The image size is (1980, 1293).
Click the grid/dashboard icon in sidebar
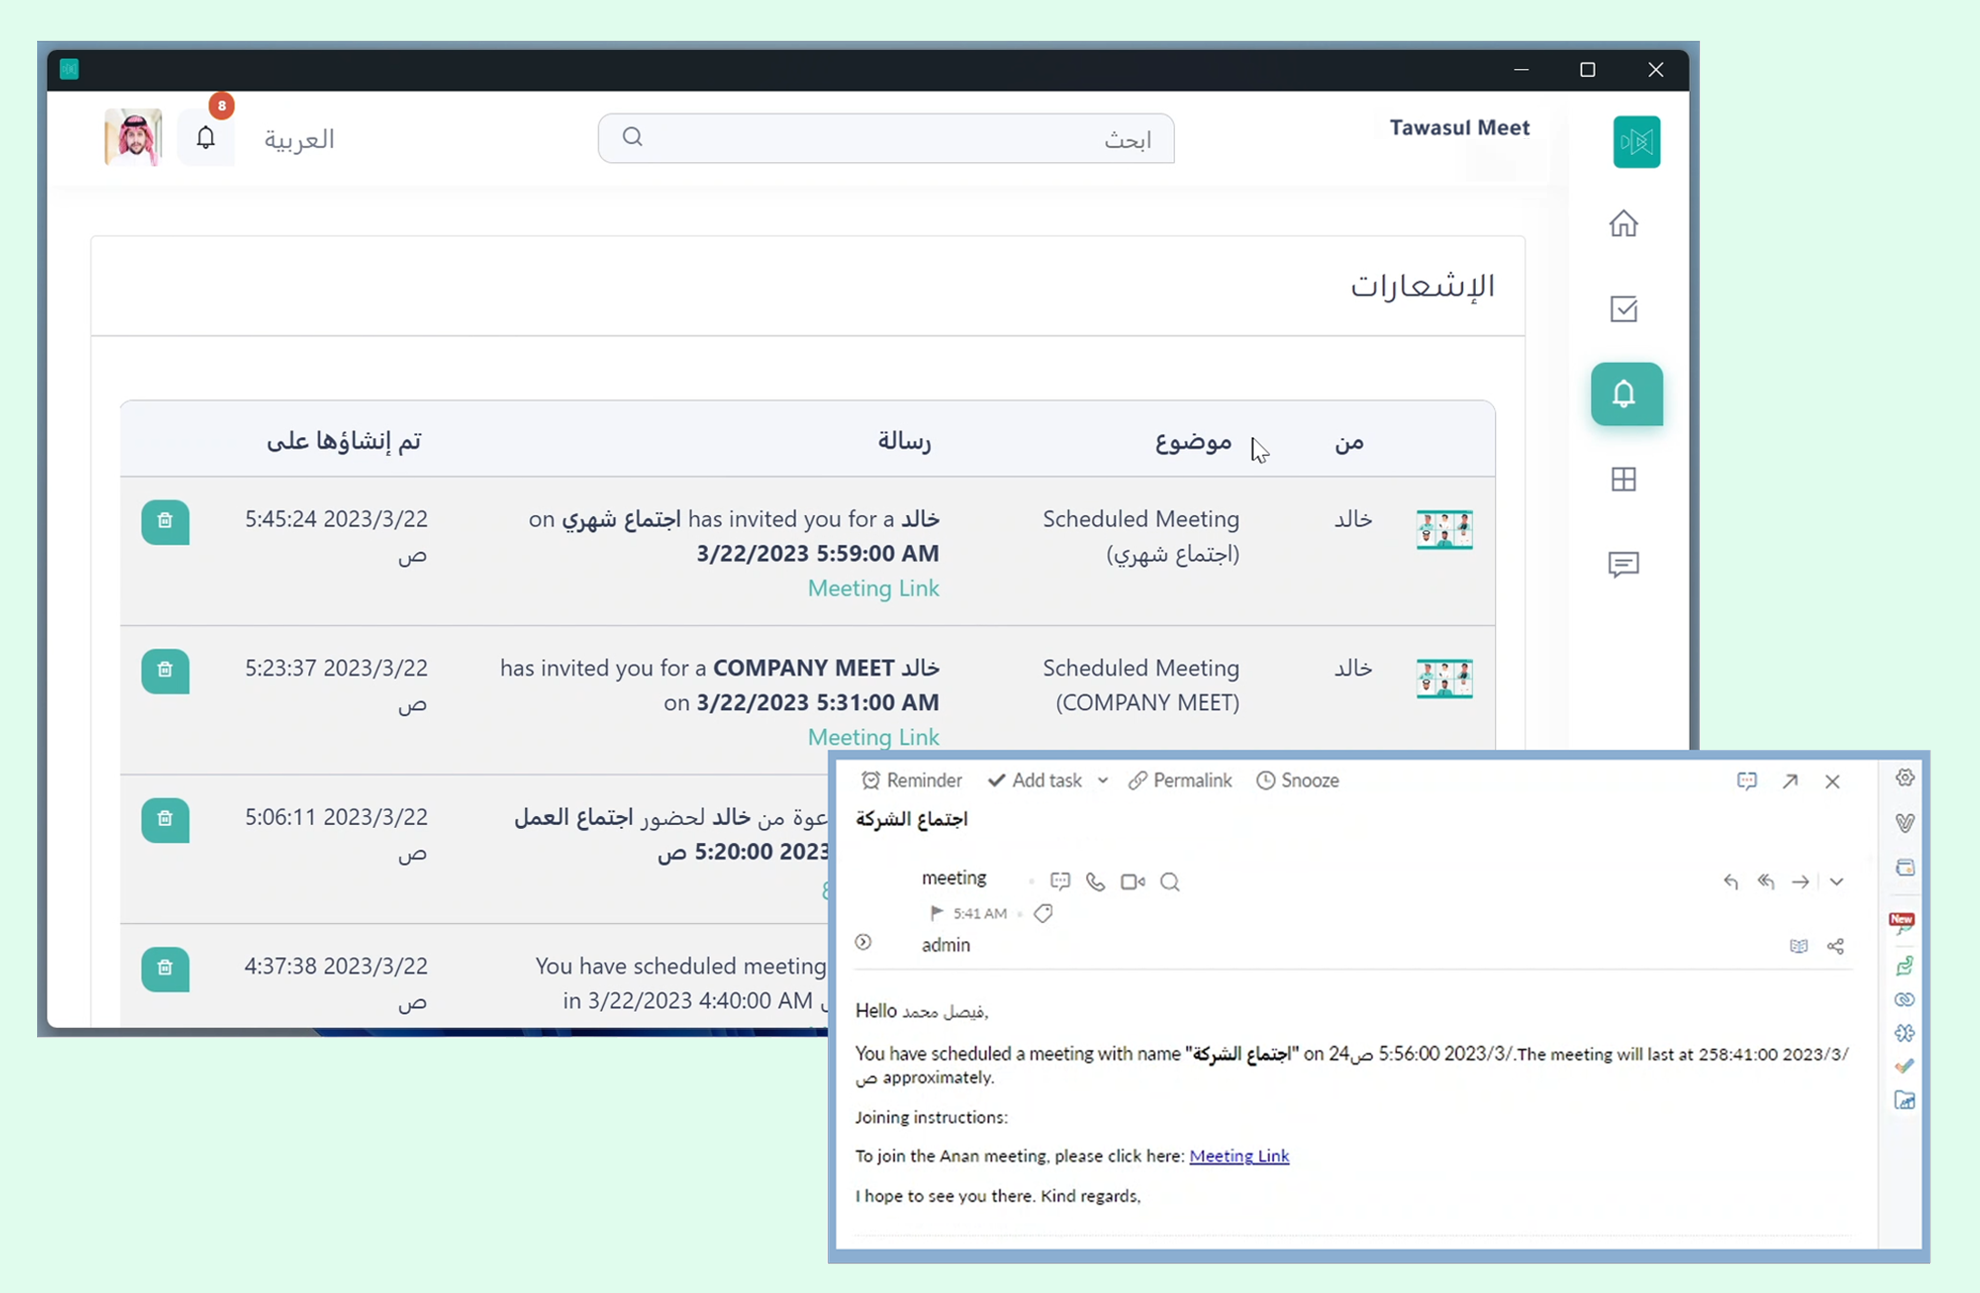1624,479
